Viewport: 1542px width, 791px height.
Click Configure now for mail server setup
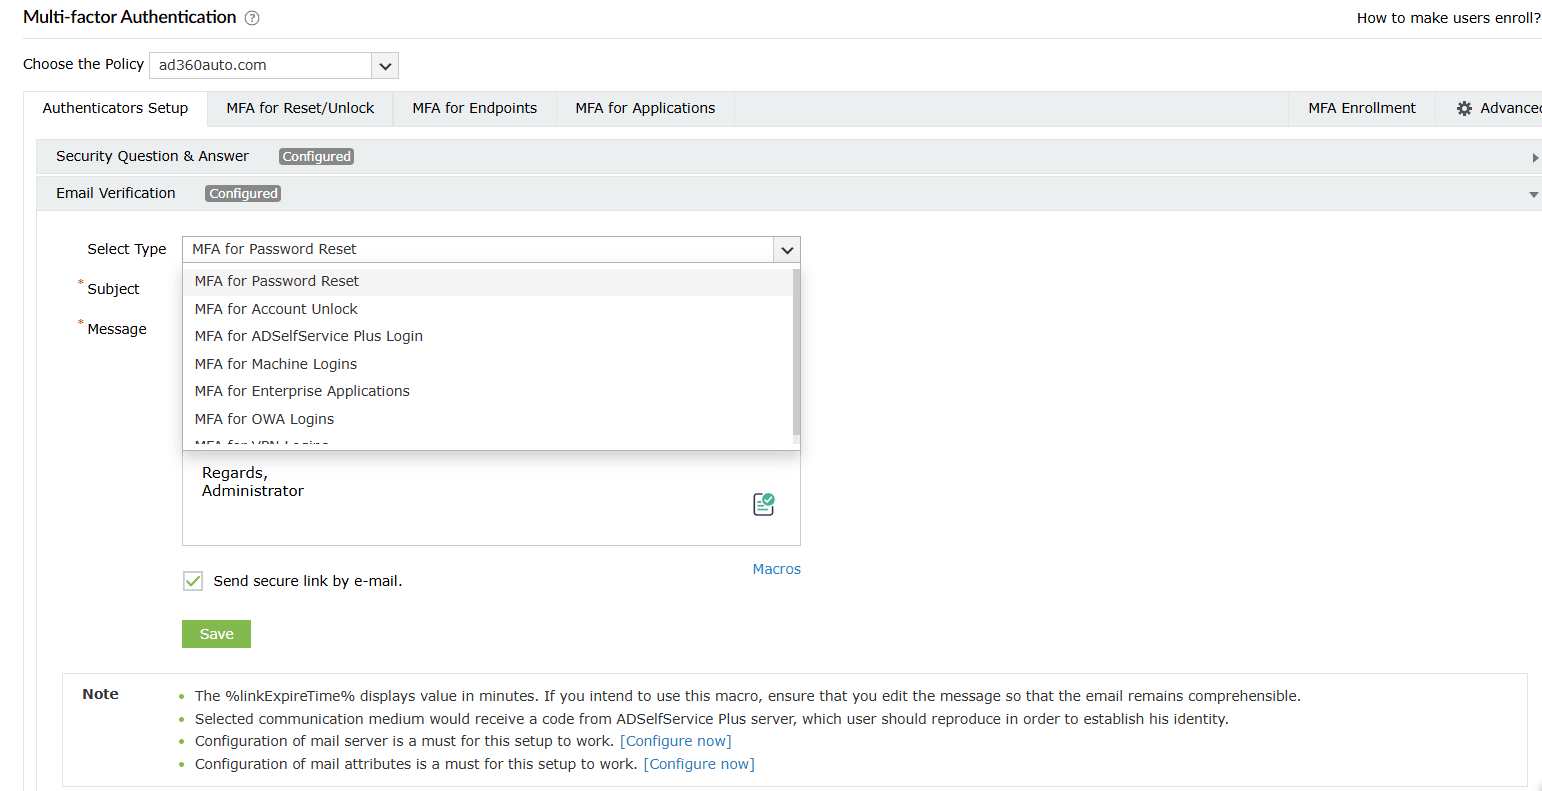point(676,740)
